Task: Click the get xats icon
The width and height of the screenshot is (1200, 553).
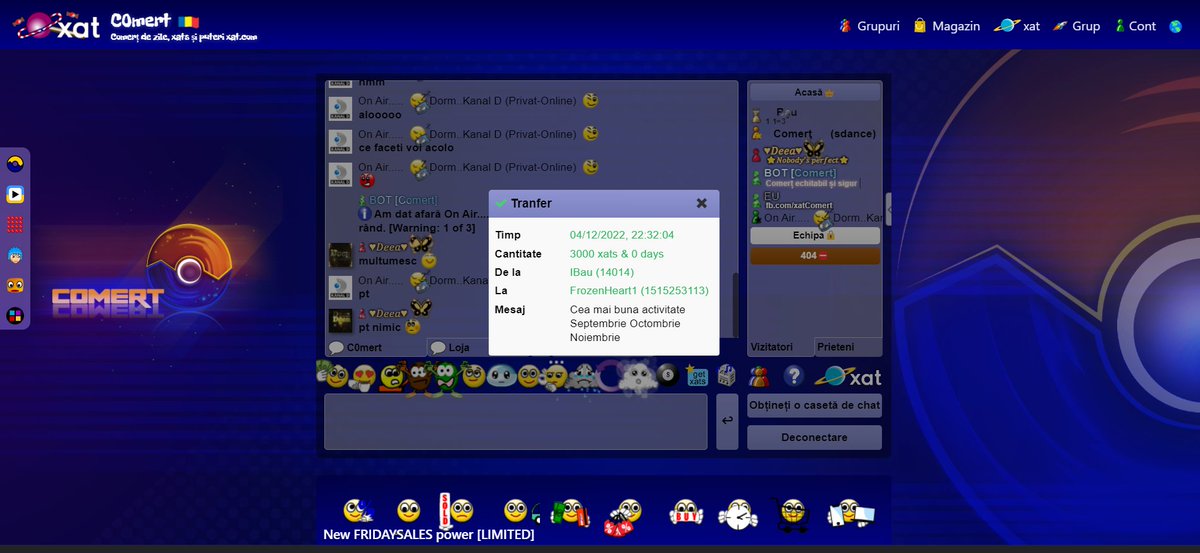Action: (698, 376)
